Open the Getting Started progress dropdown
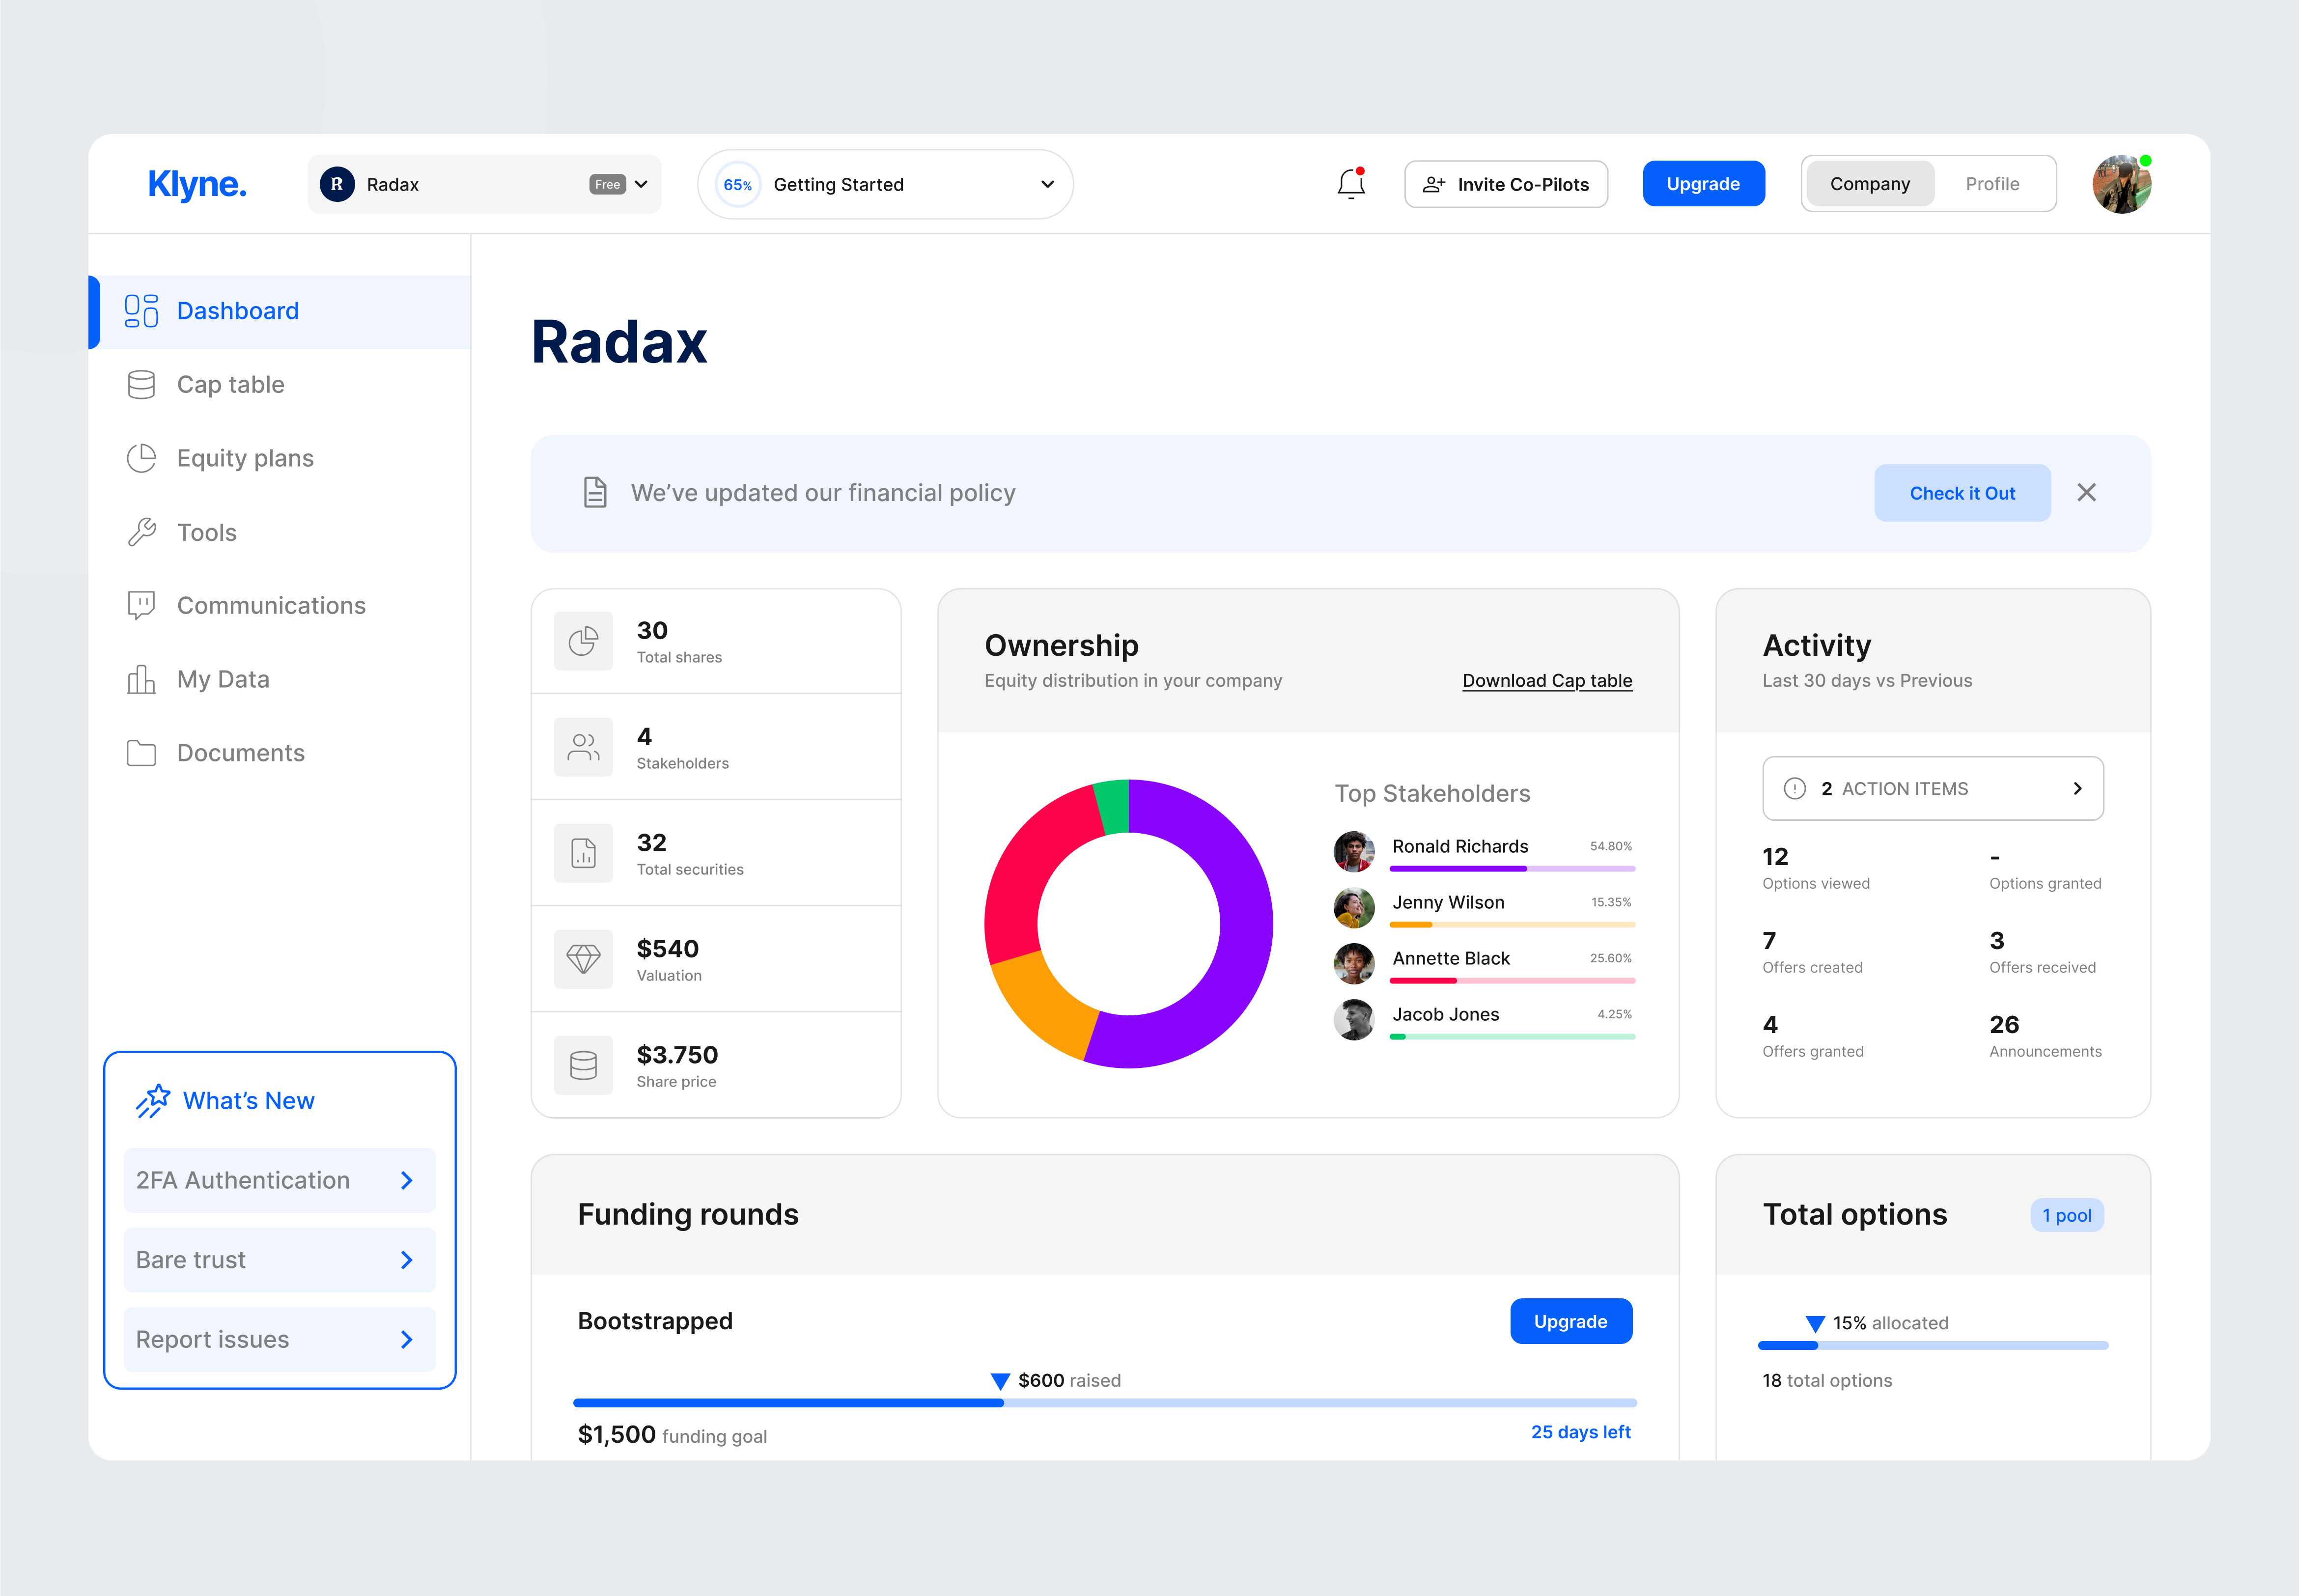Screen dimensions: 2299x1596 pyautogui.click(x=1046, y=184)
